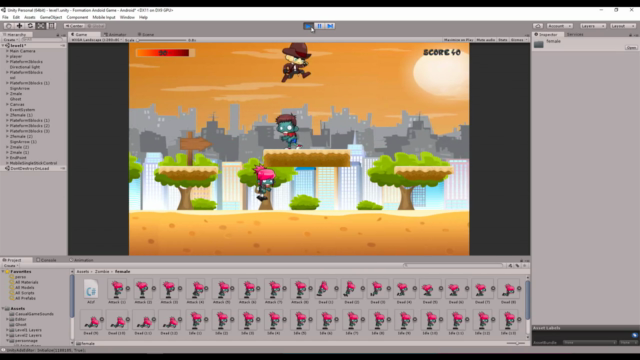This screenshot has height=360, width=640.
Task: Select the Scale tool in toolbar
Action: click(41, 26)
